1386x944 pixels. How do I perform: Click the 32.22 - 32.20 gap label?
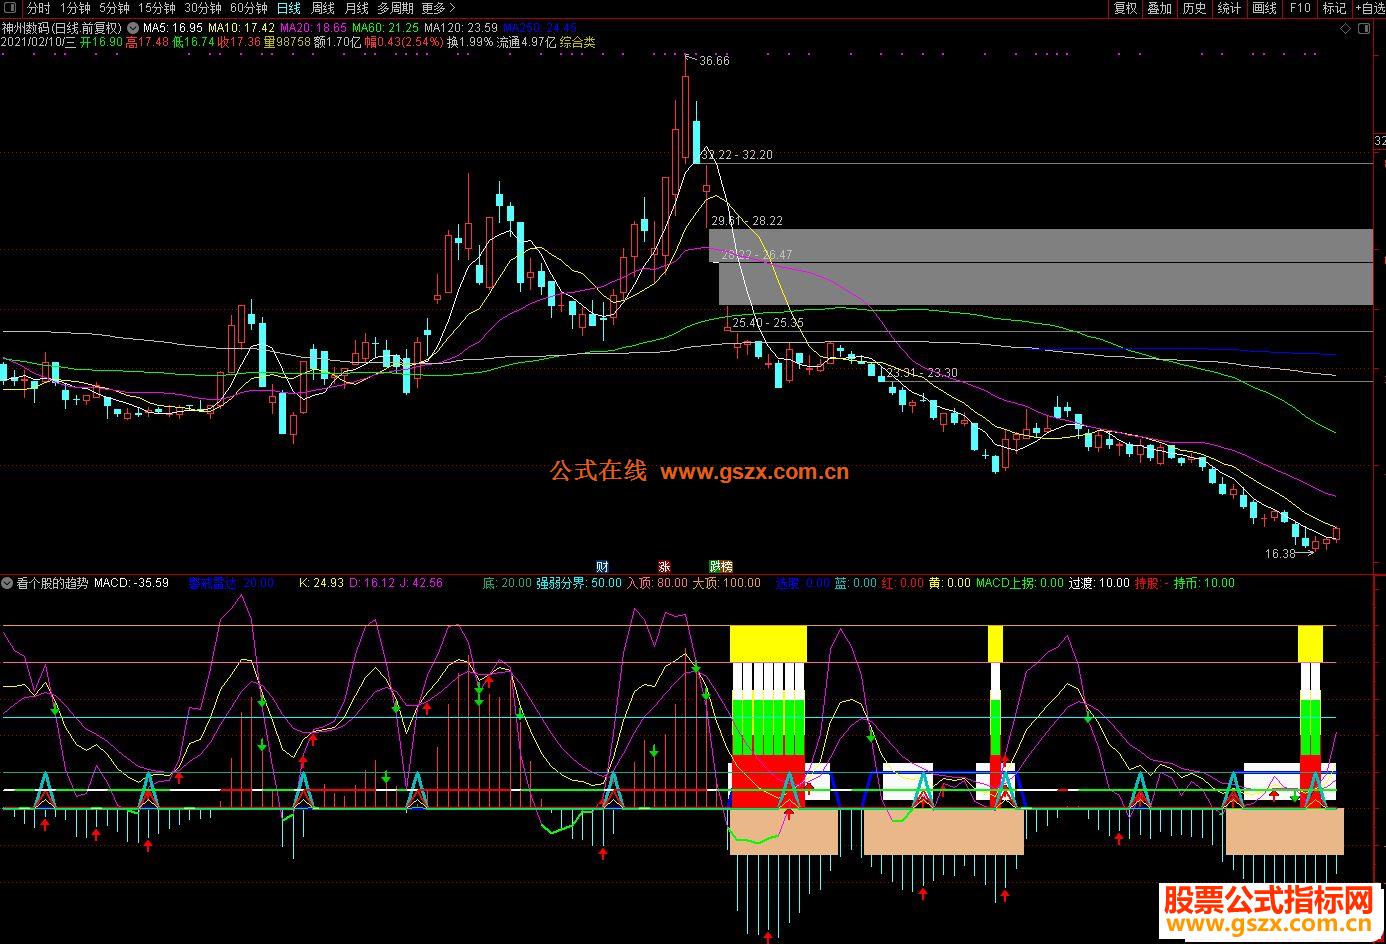(739, 155)
